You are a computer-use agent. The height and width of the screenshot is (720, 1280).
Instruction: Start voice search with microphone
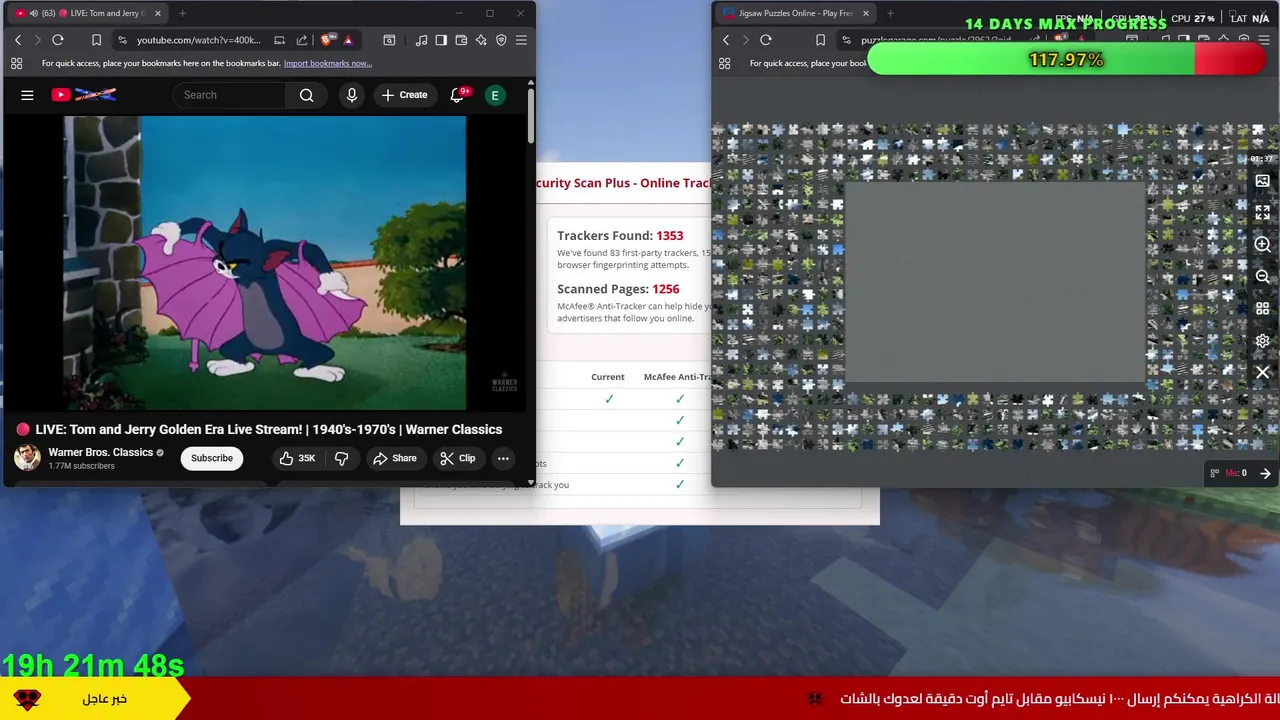tap(351, 95)
